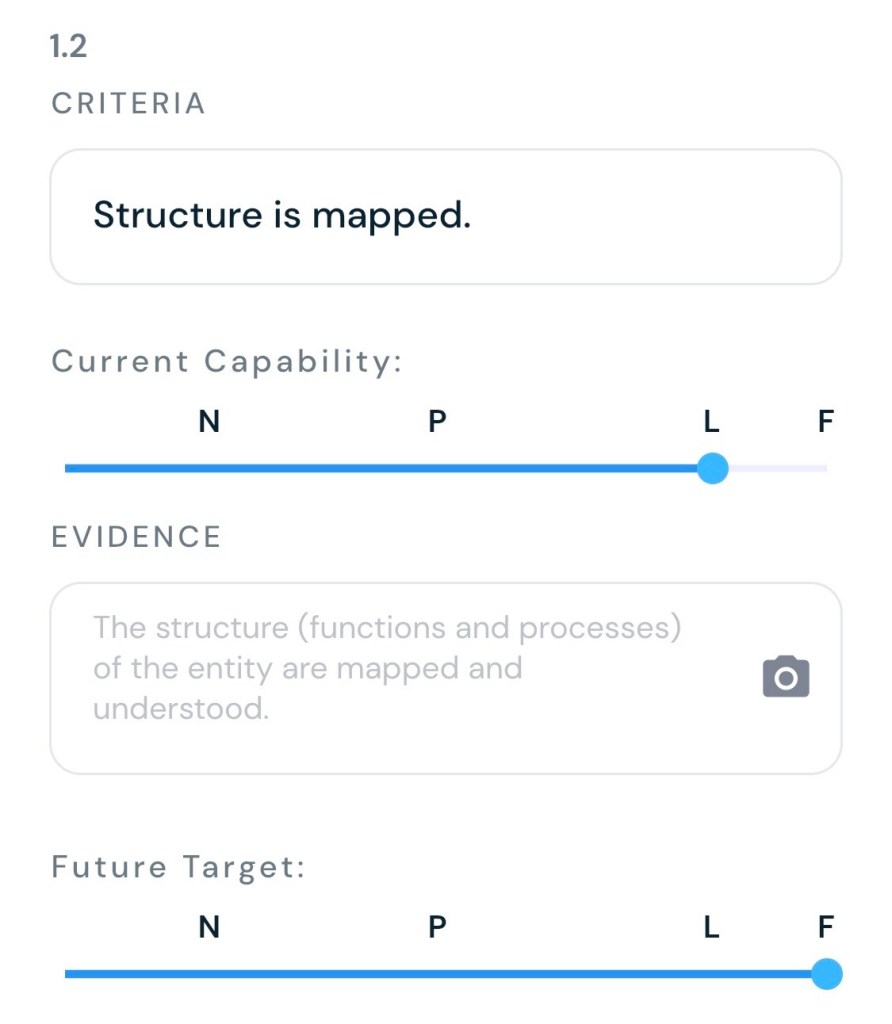Click the Evidence text input field
892x1024 pixels.
[x=400, y=677]
